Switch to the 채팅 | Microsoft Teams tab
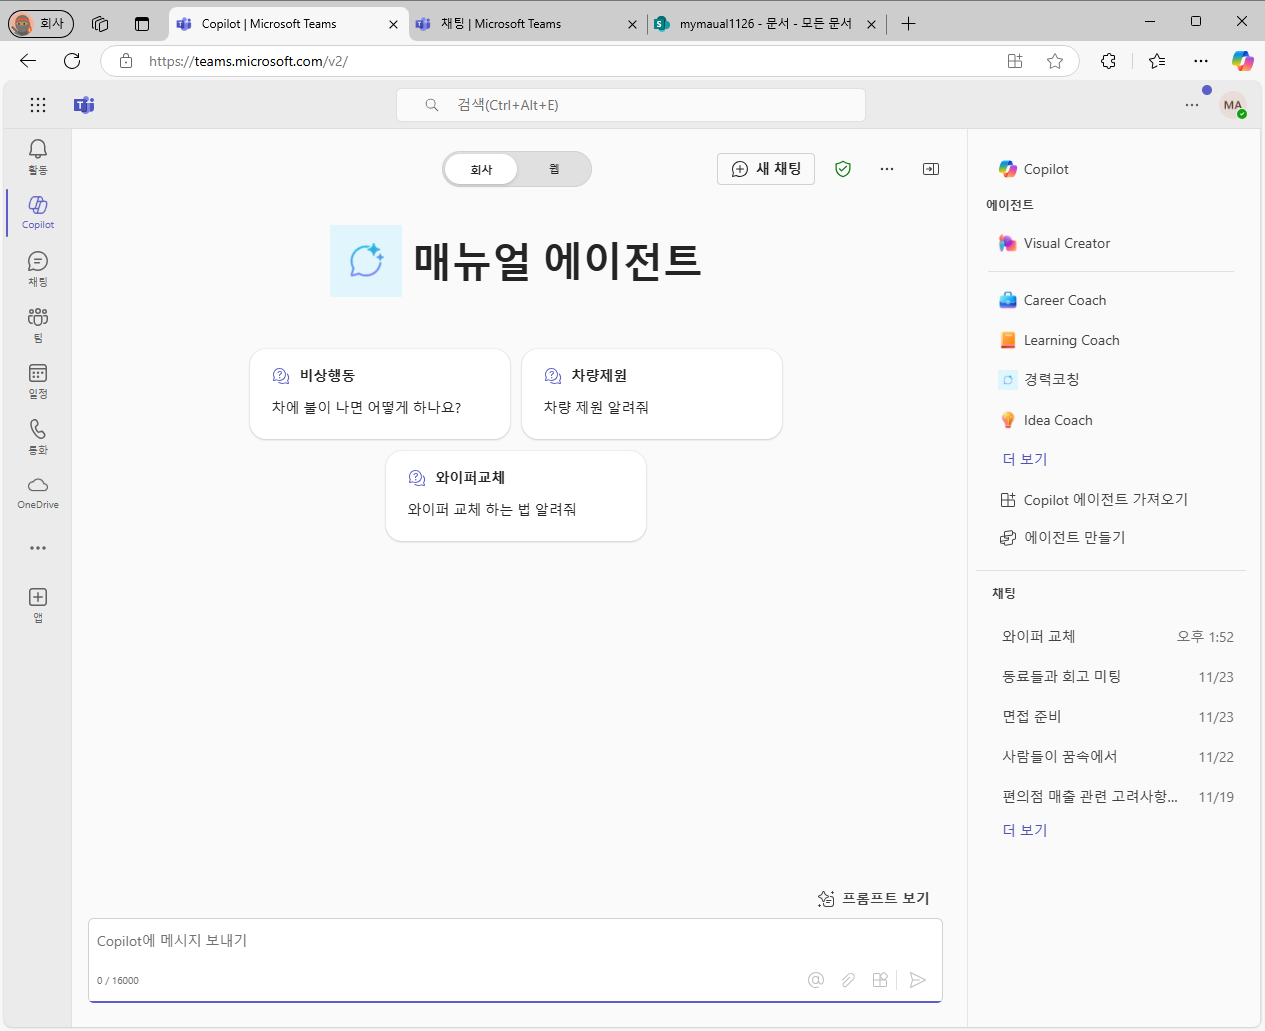The image size is (1265, 1031). [527, 24]
